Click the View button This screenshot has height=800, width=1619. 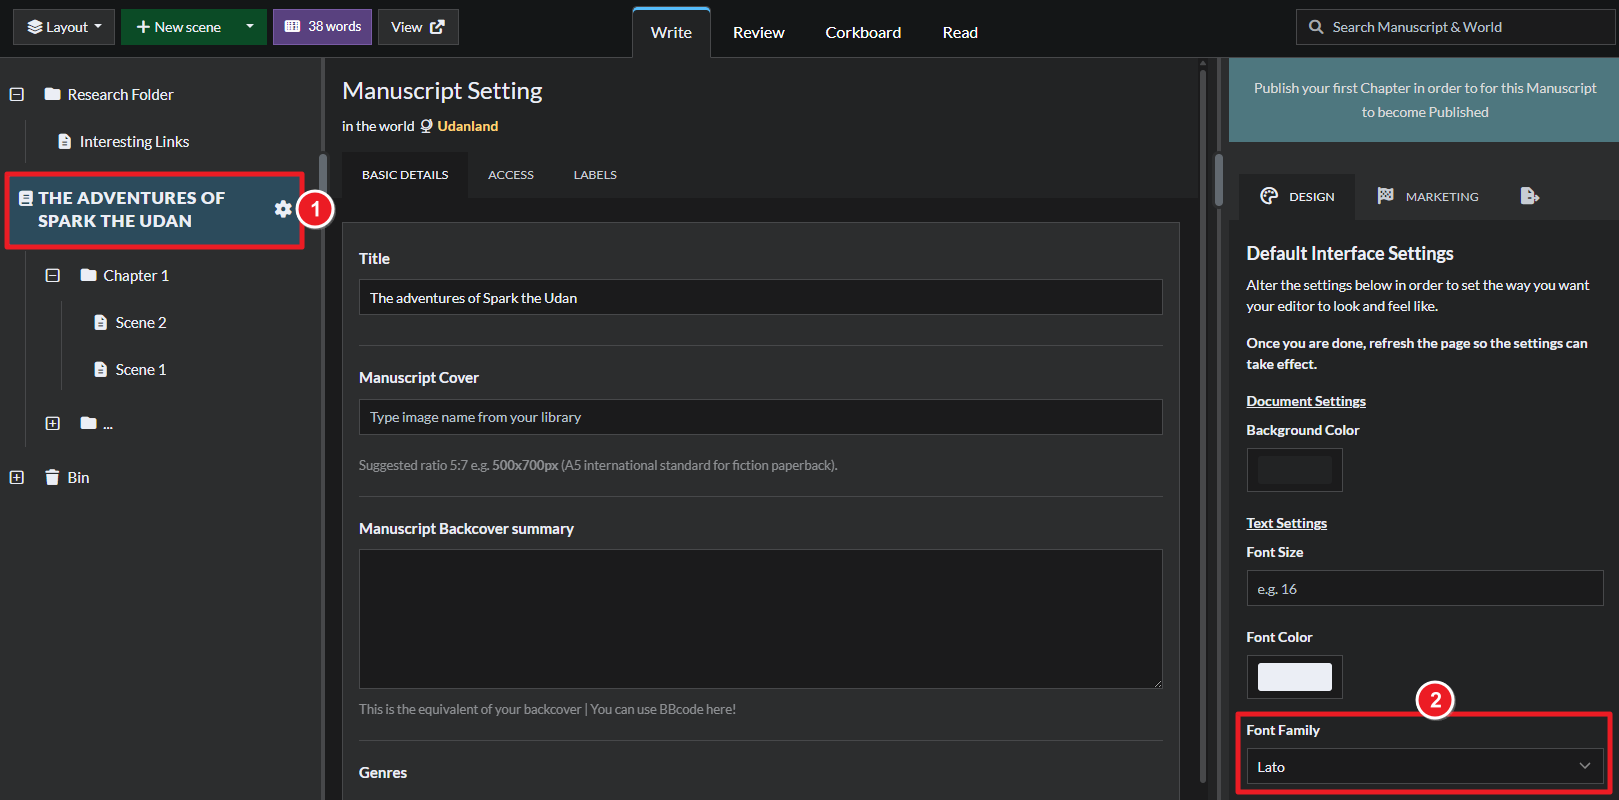tap(418, 27)
